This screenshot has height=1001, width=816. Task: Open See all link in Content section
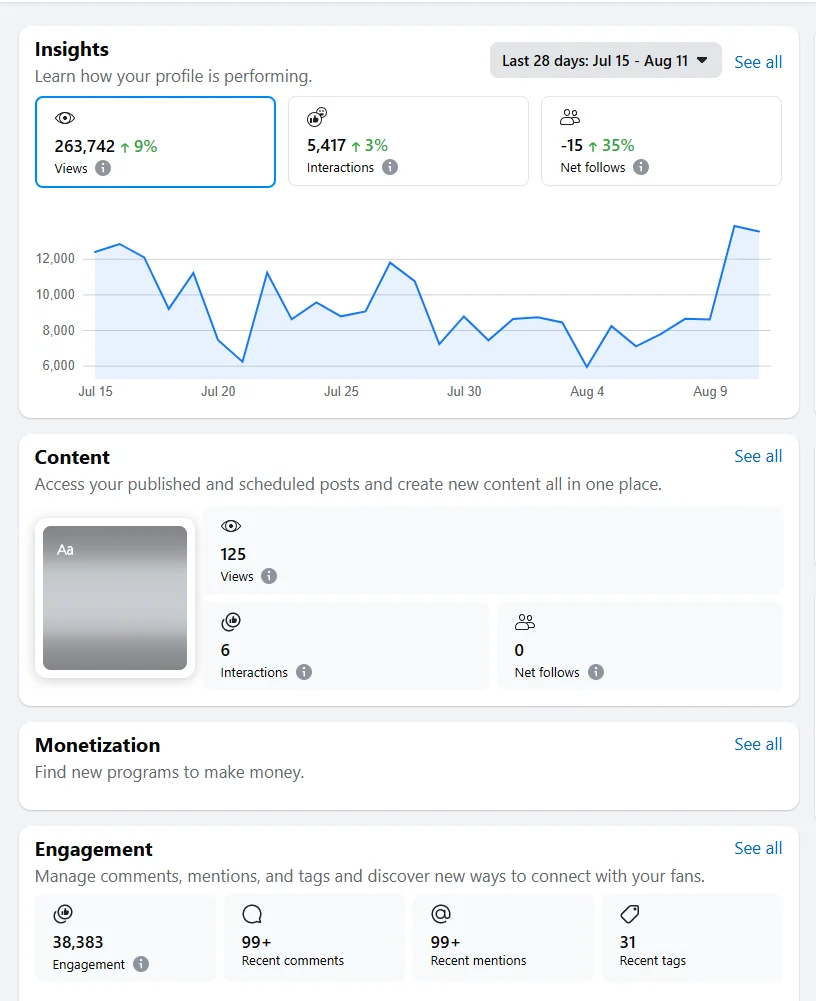[758, 456]
